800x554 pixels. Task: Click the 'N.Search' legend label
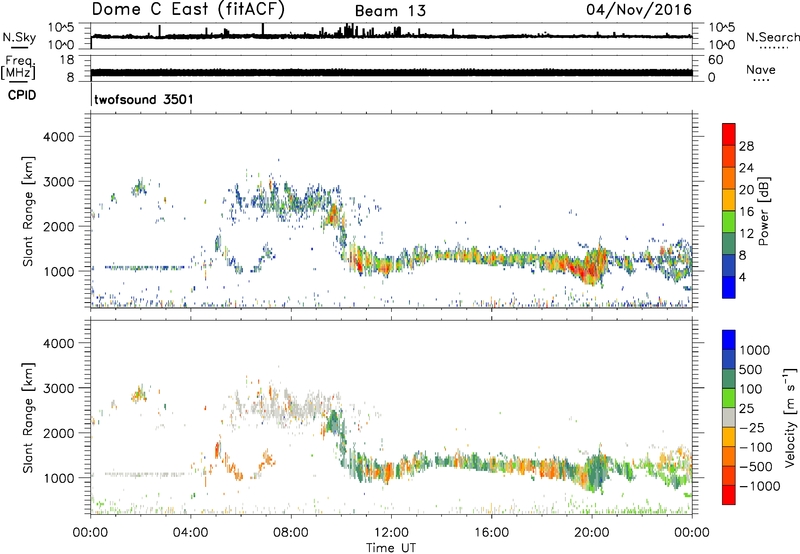point(772,37)
